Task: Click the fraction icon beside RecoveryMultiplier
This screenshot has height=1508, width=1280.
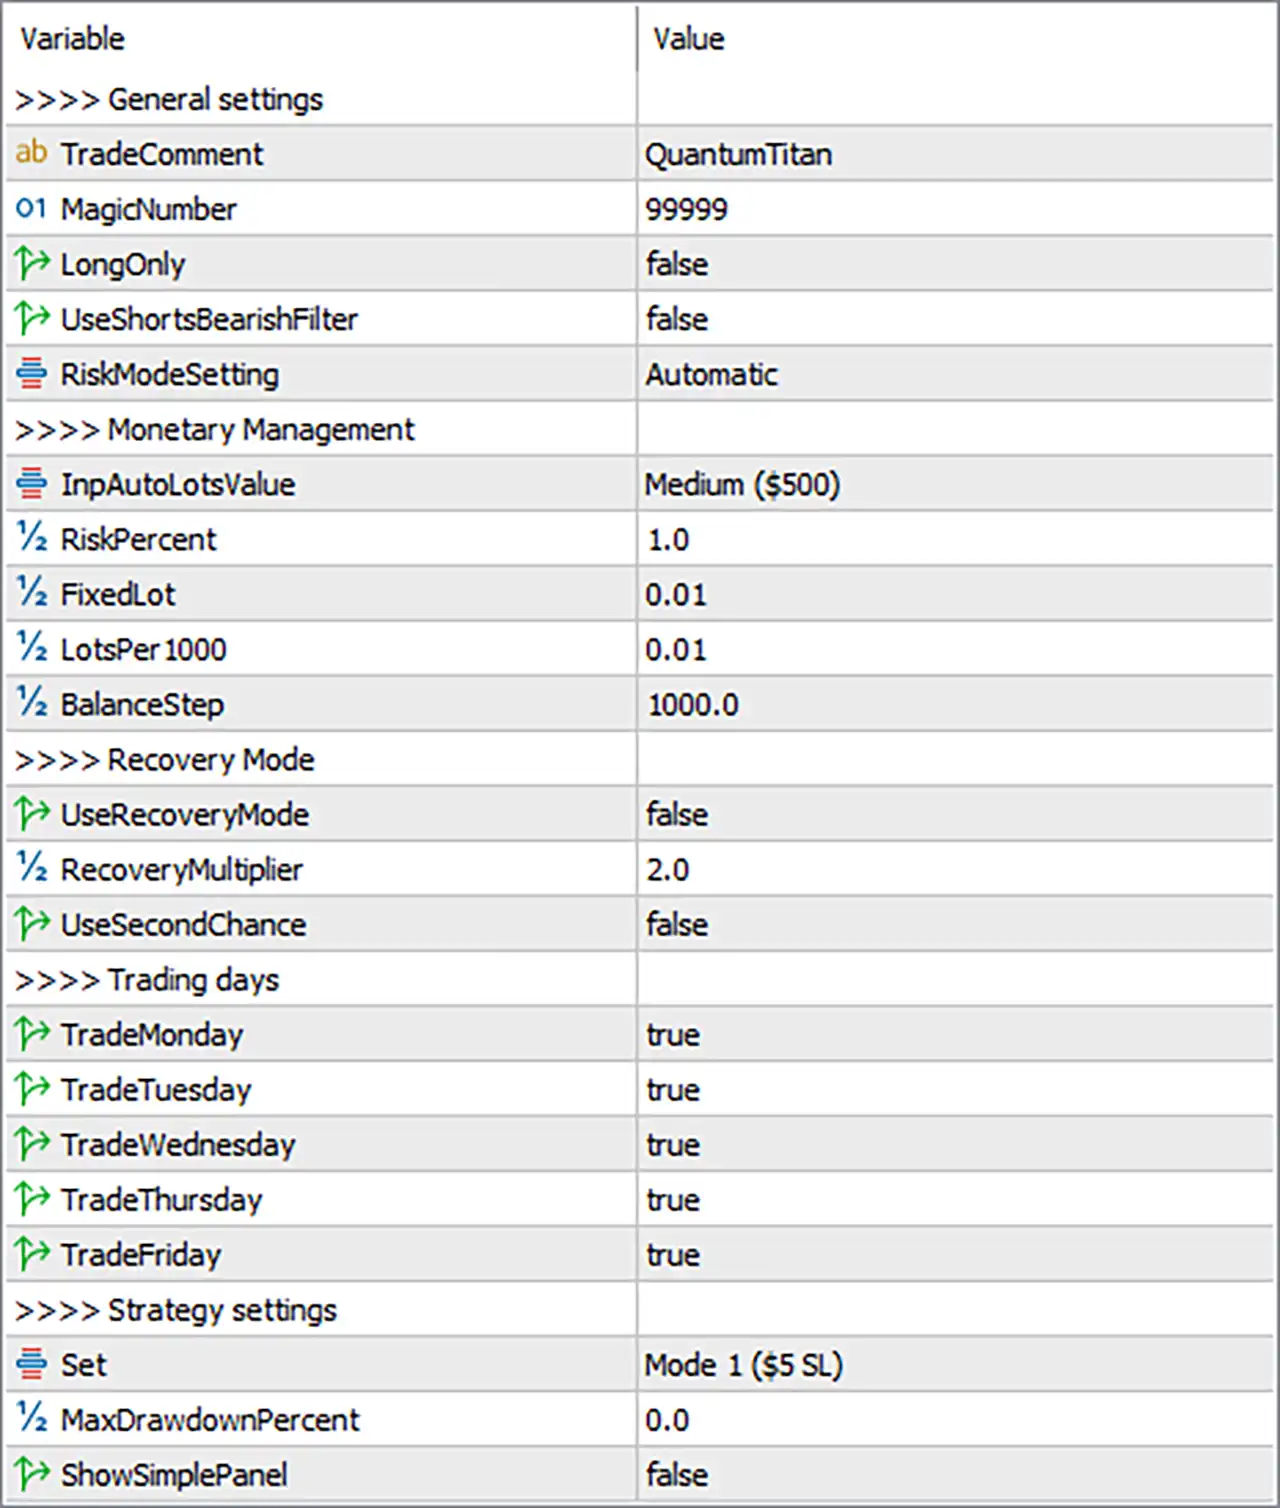Action: point(31,868)
